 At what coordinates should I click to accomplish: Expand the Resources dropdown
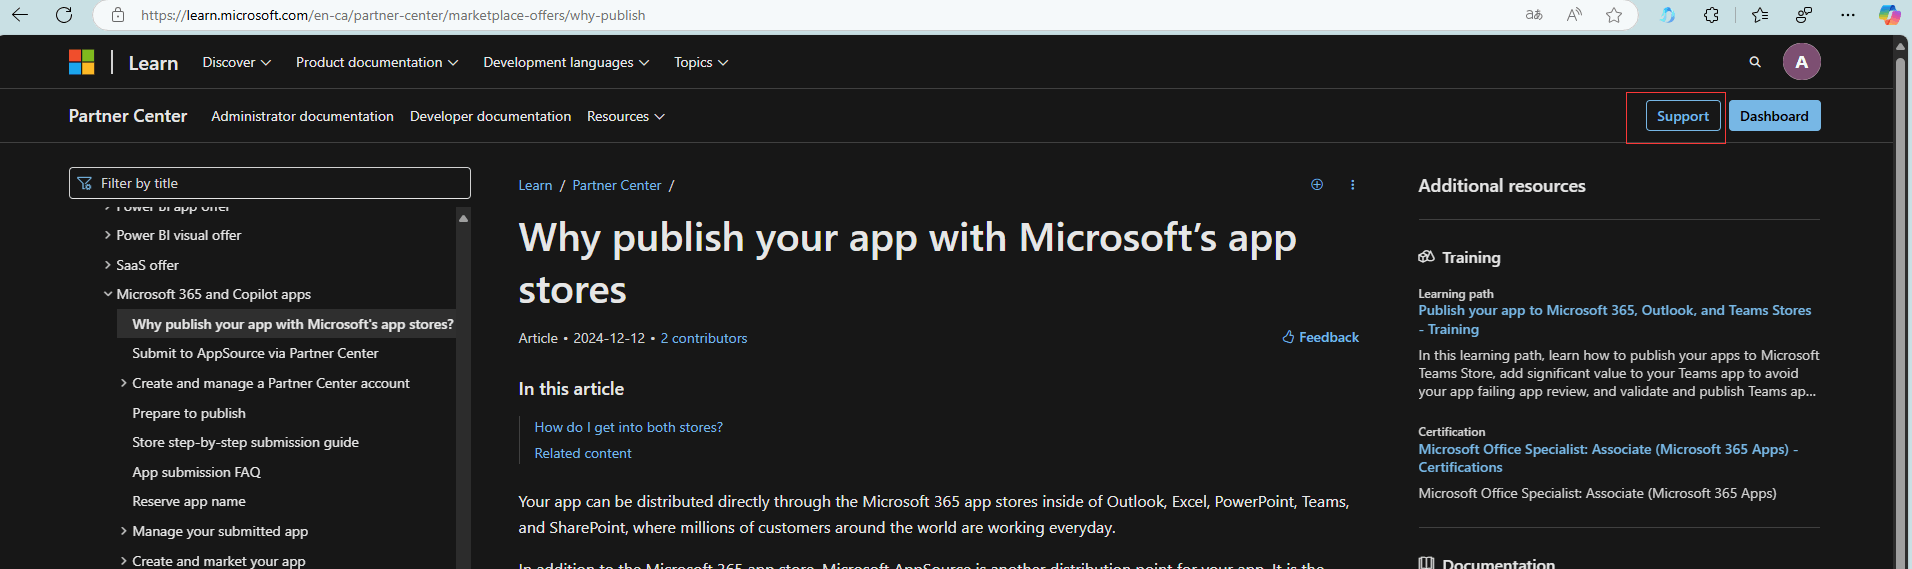[626, 116]
